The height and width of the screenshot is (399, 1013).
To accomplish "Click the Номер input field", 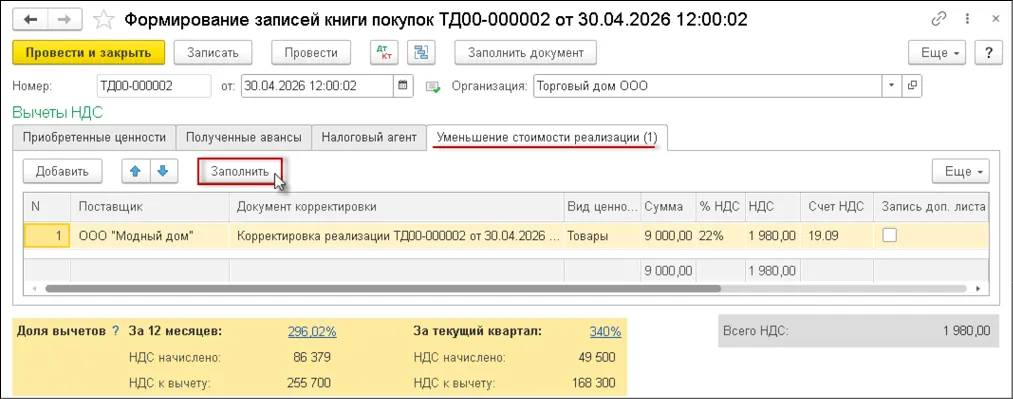I will tap(154, 85).
